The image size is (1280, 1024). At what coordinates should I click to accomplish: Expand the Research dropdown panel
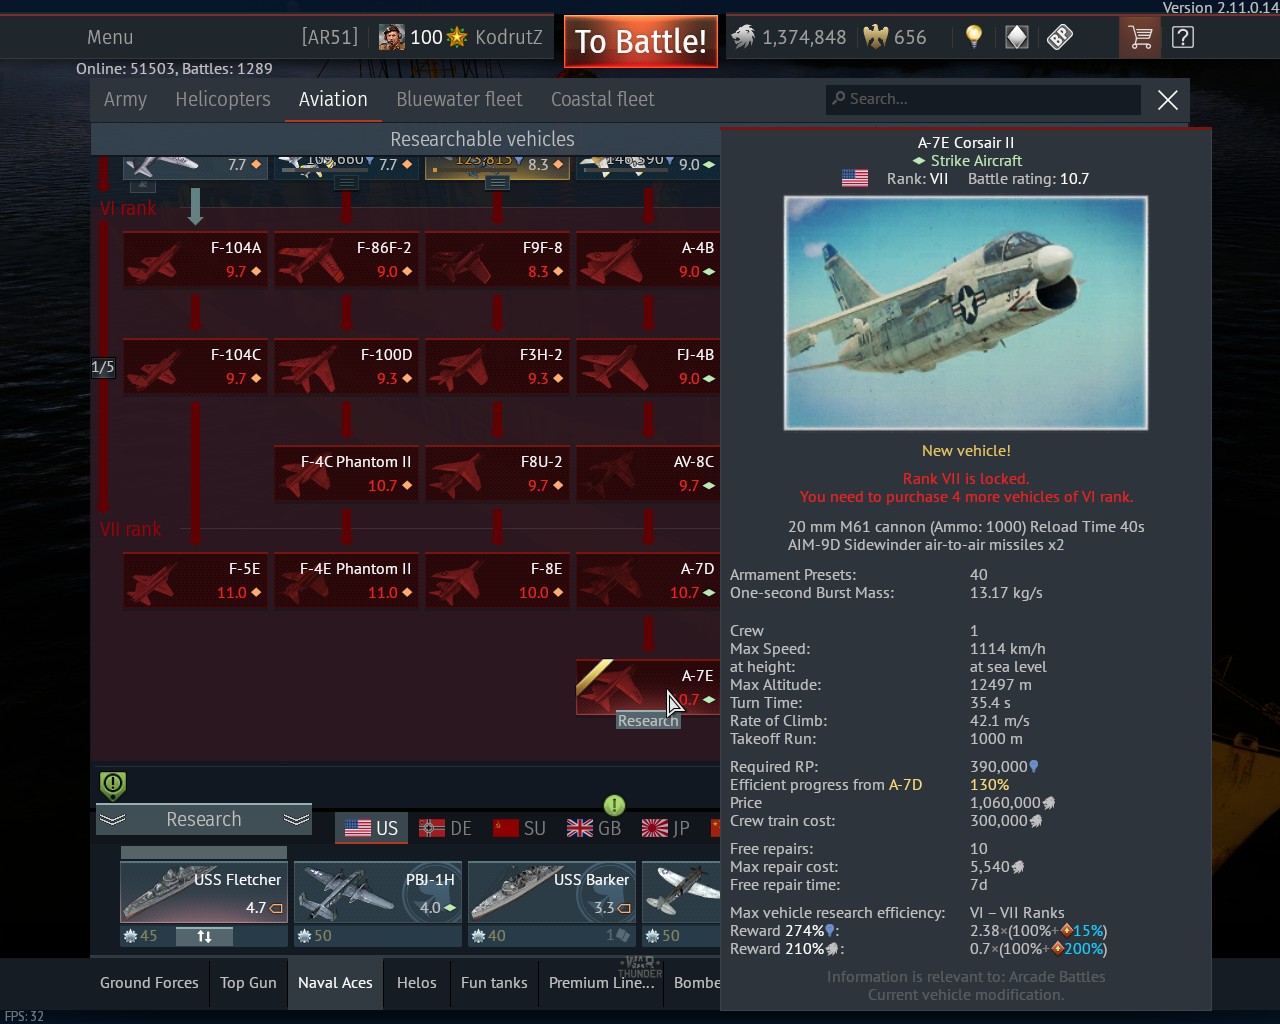pos(204,819)
